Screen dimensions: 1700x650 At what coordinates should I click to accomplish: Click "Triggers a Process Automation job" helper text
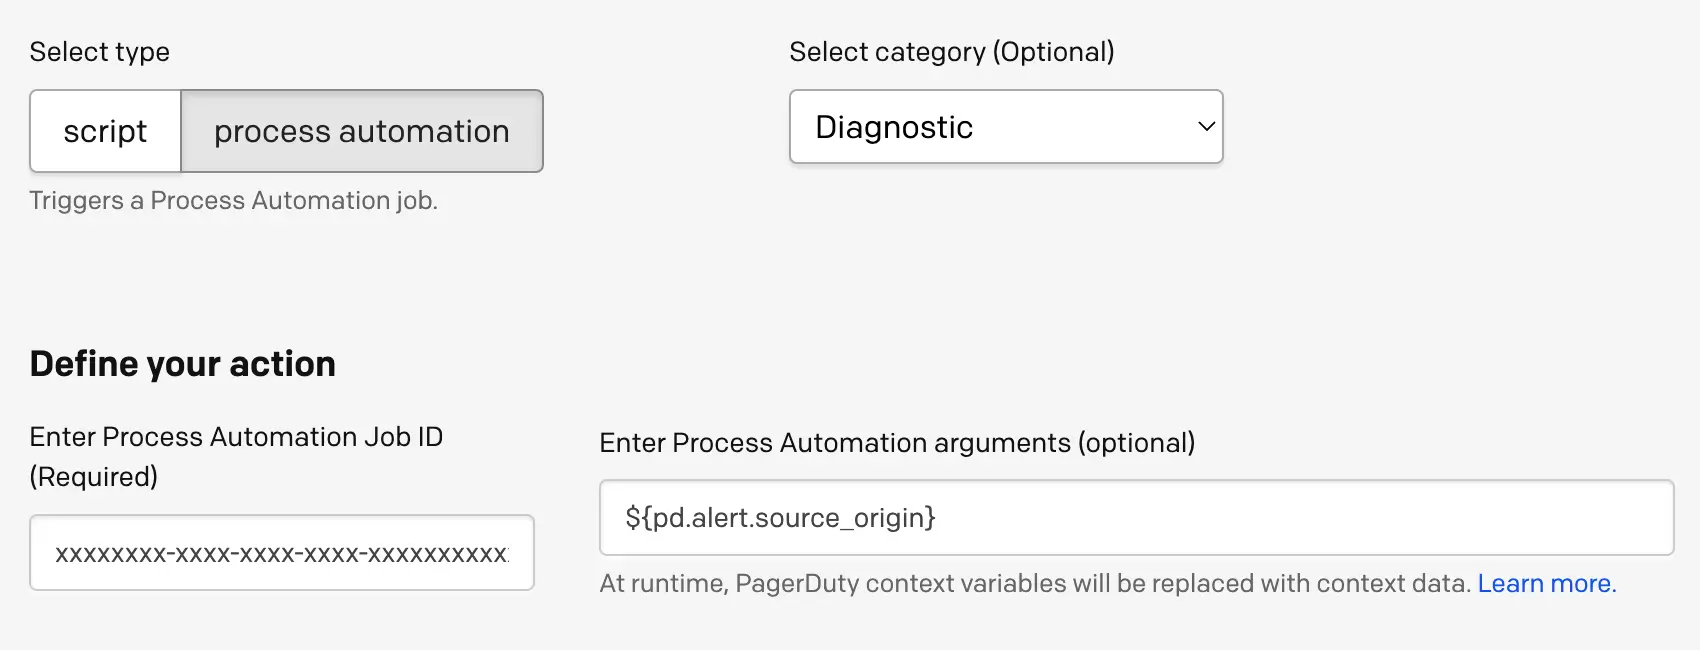click(234, 201)
